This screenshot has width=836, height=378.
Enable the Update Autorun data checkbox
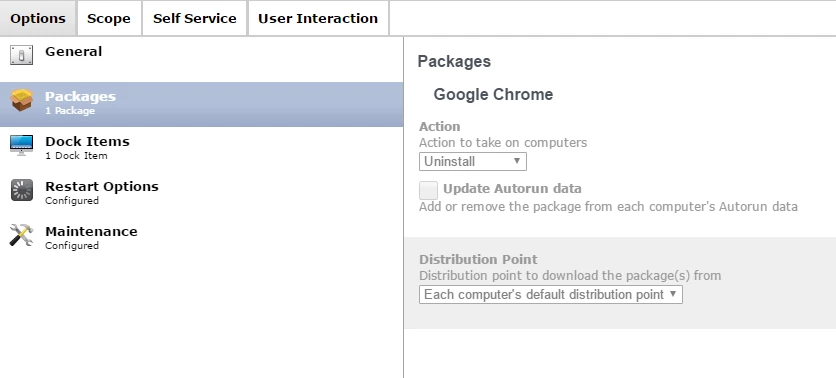click(x=428, y=190)
